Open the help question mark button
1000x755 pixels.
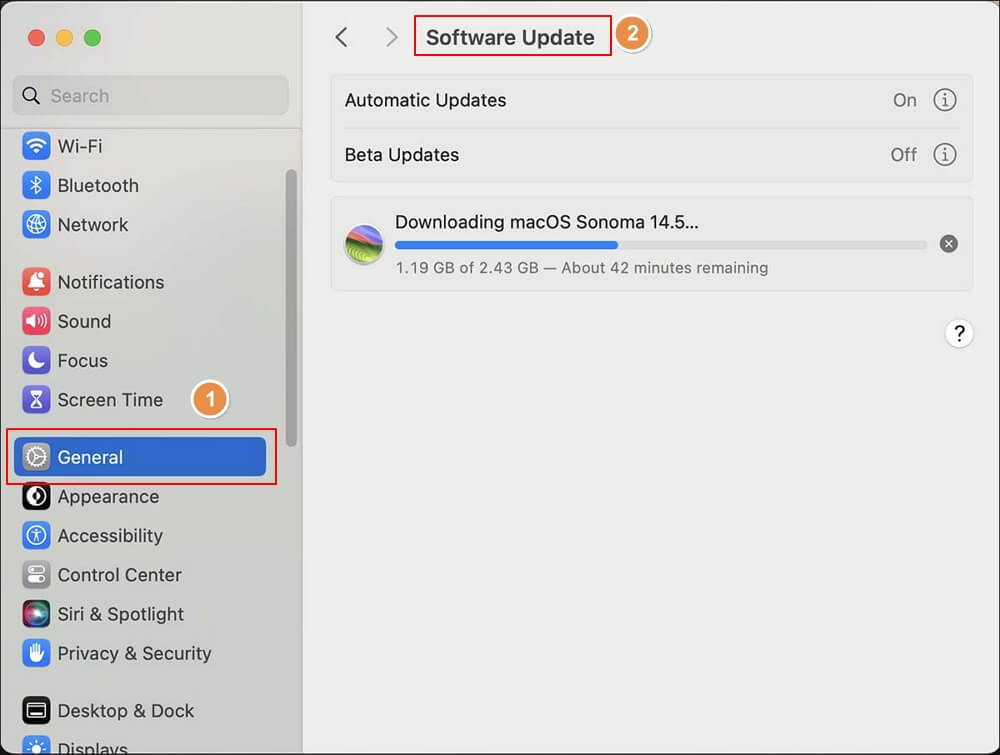point(959,334)
